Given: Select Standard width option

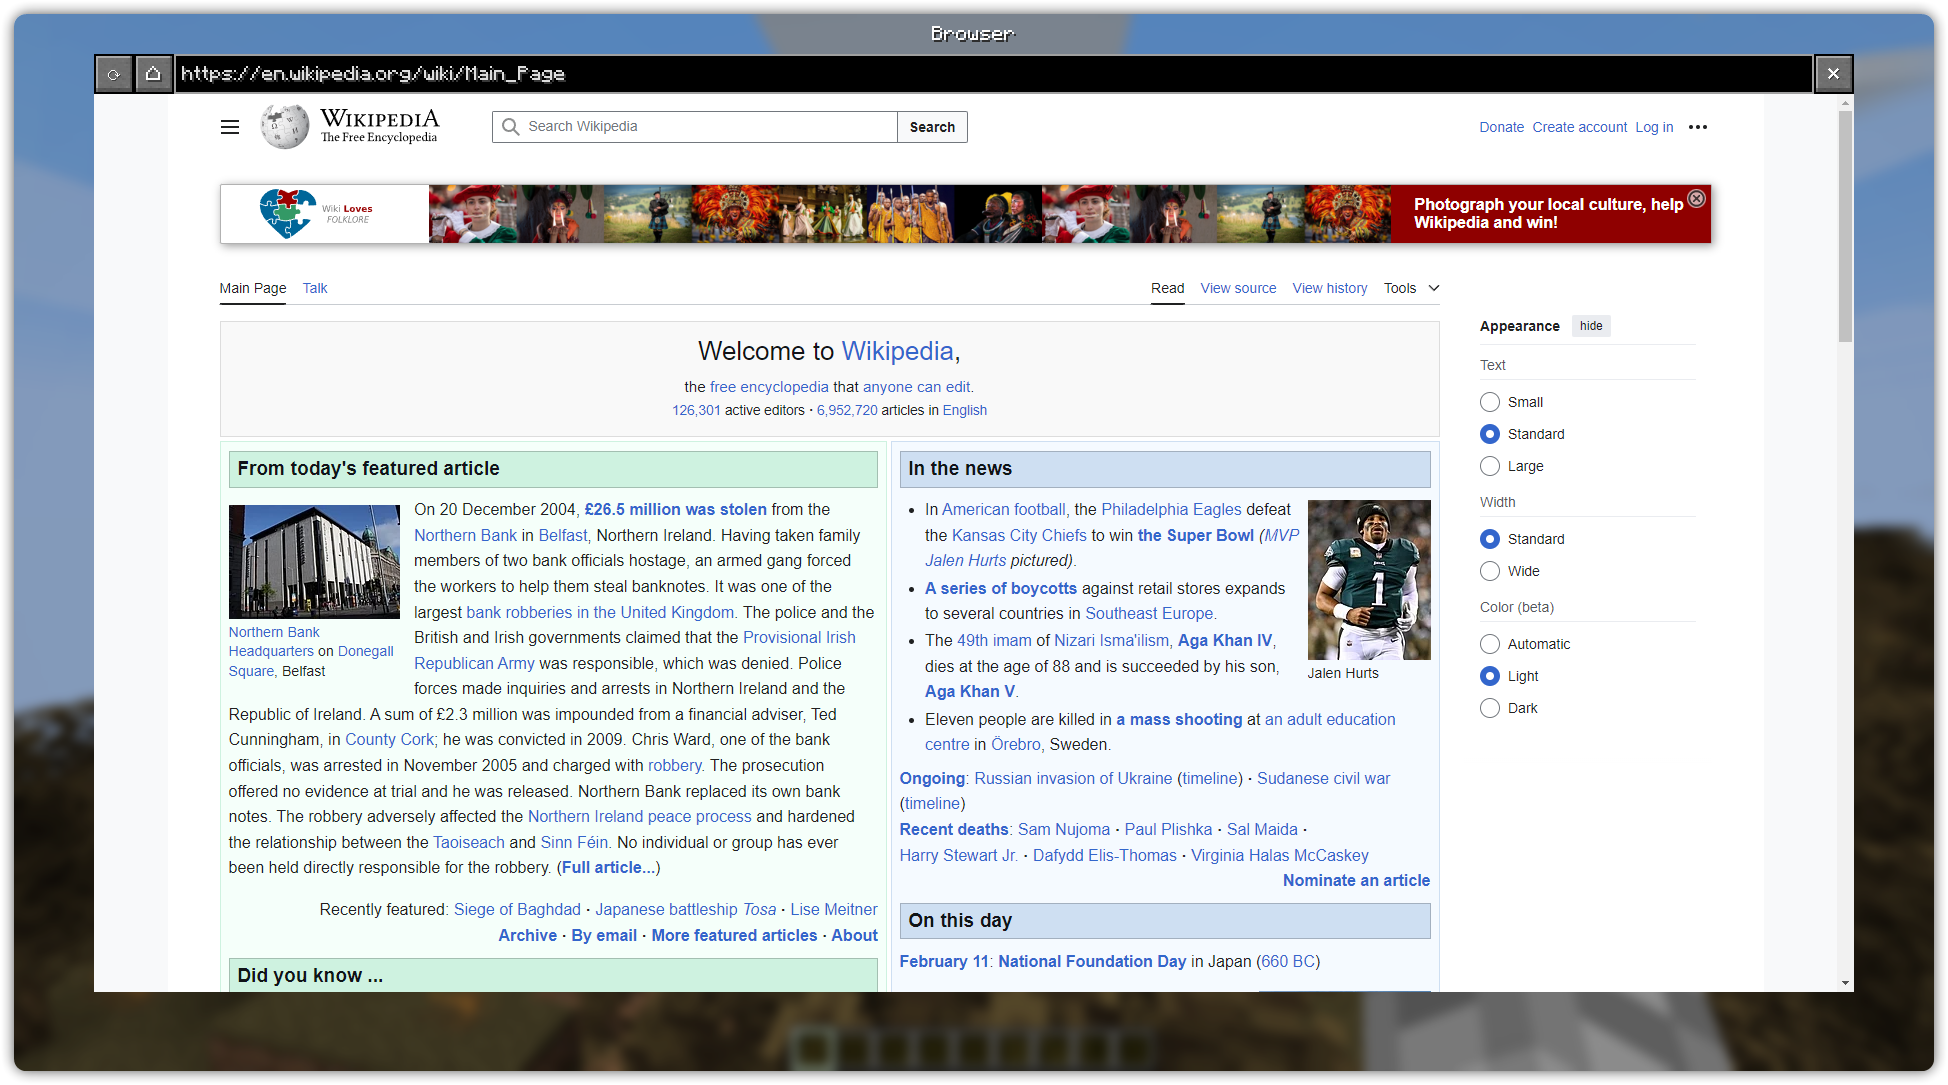Looking at the screenshot, I should (1490, 539).
